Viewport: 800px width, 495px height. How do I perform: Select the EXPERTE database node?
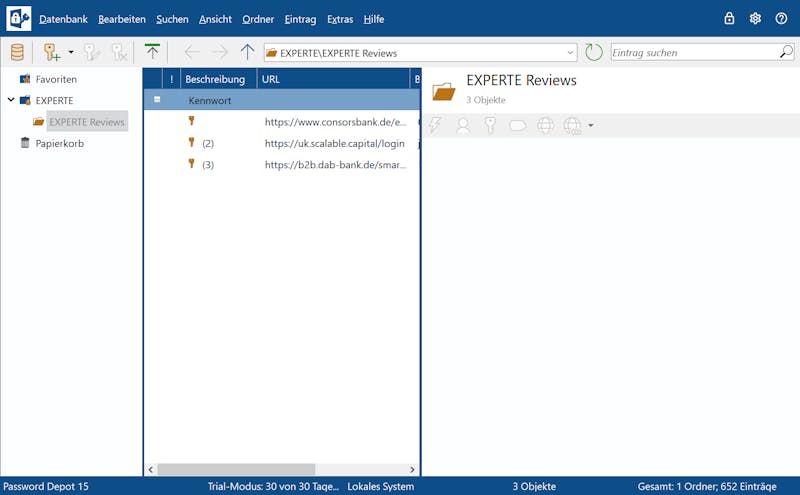(54, 101)
